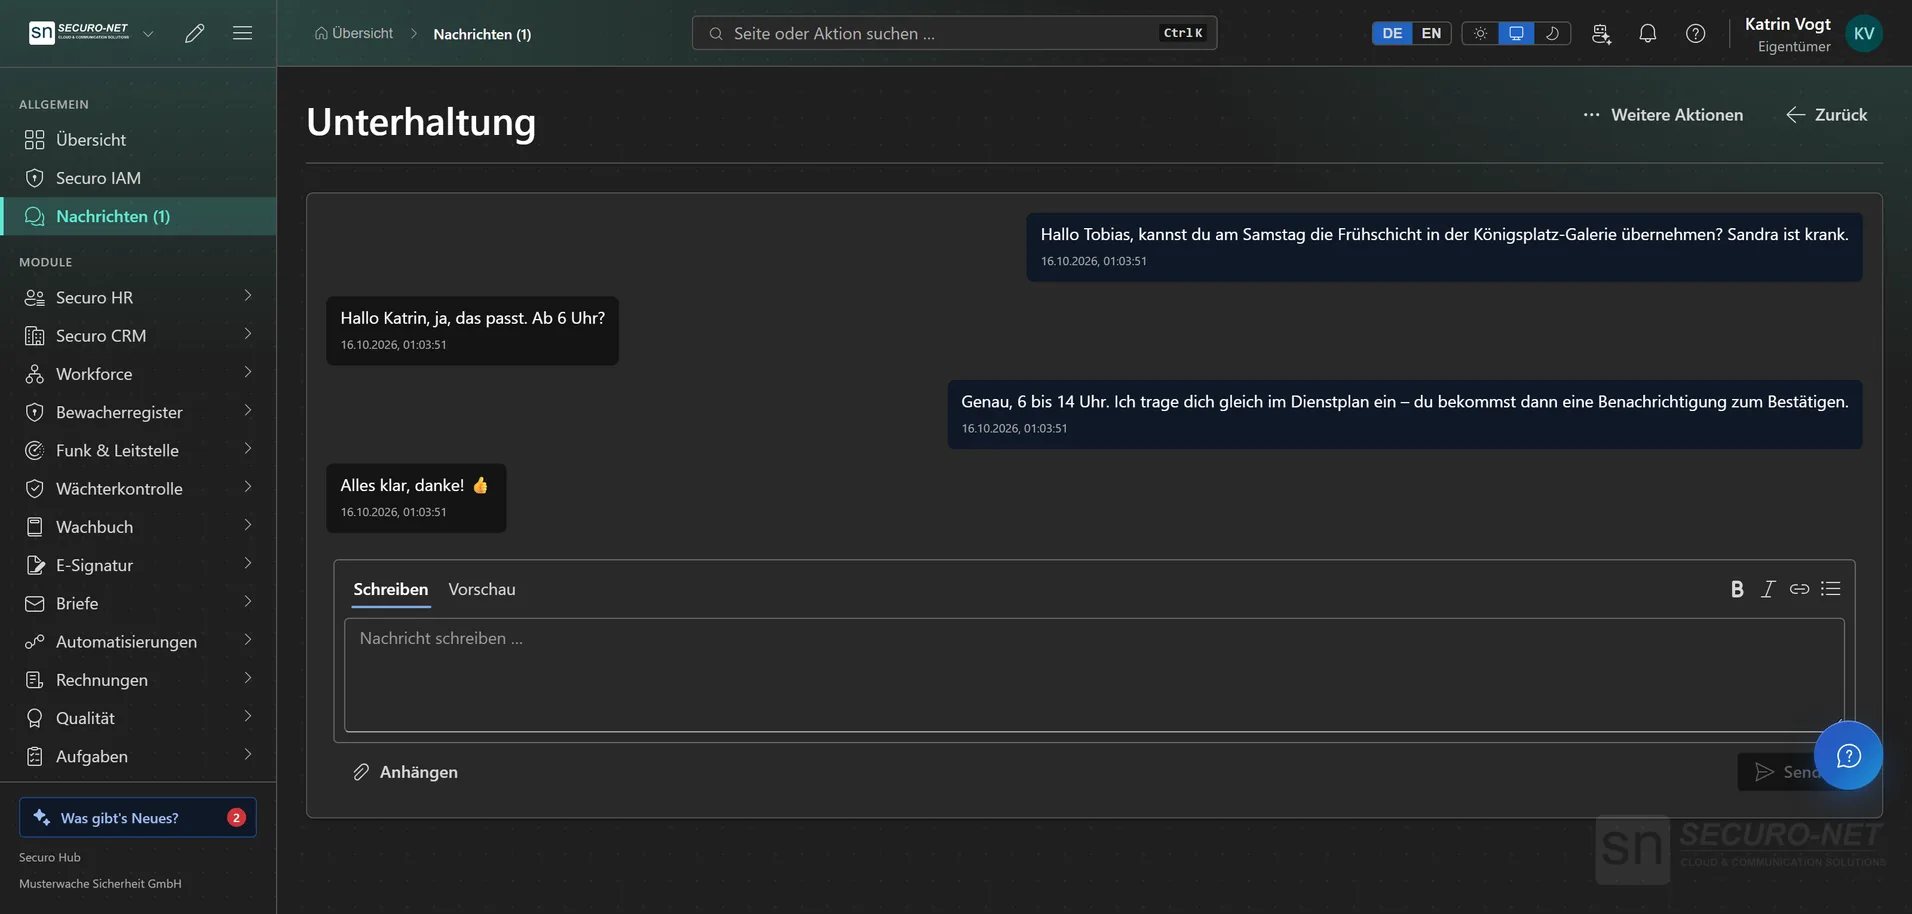Switch to light theme sun icon
Screen dimensions: 1912x914
[x=1480, y=33]
